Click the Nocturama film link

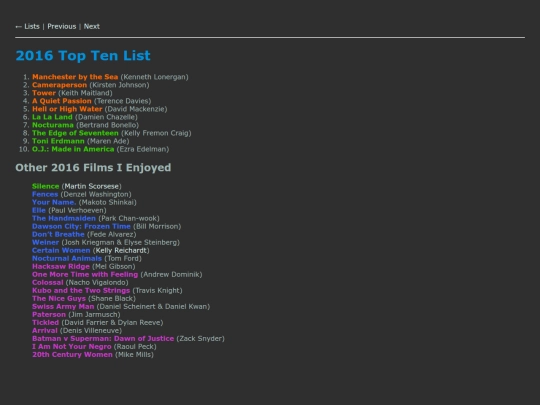coord(53,125)
